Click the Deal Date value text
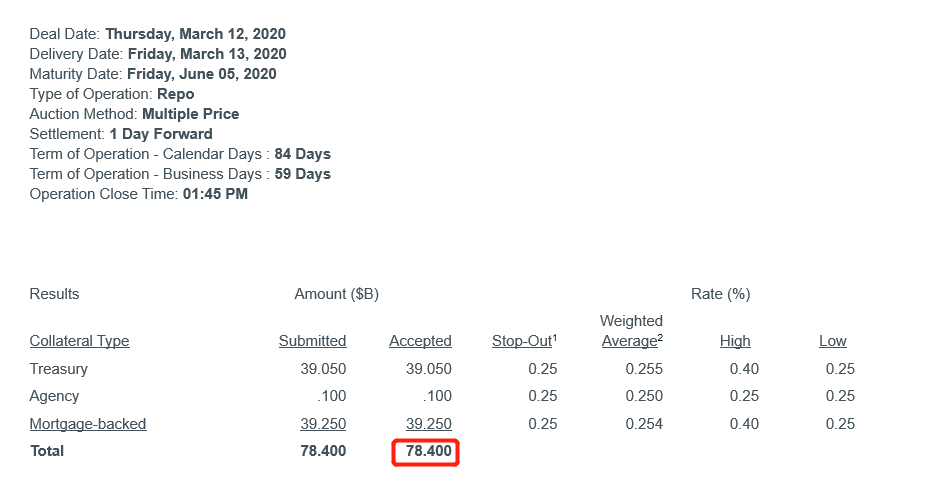 195,34
